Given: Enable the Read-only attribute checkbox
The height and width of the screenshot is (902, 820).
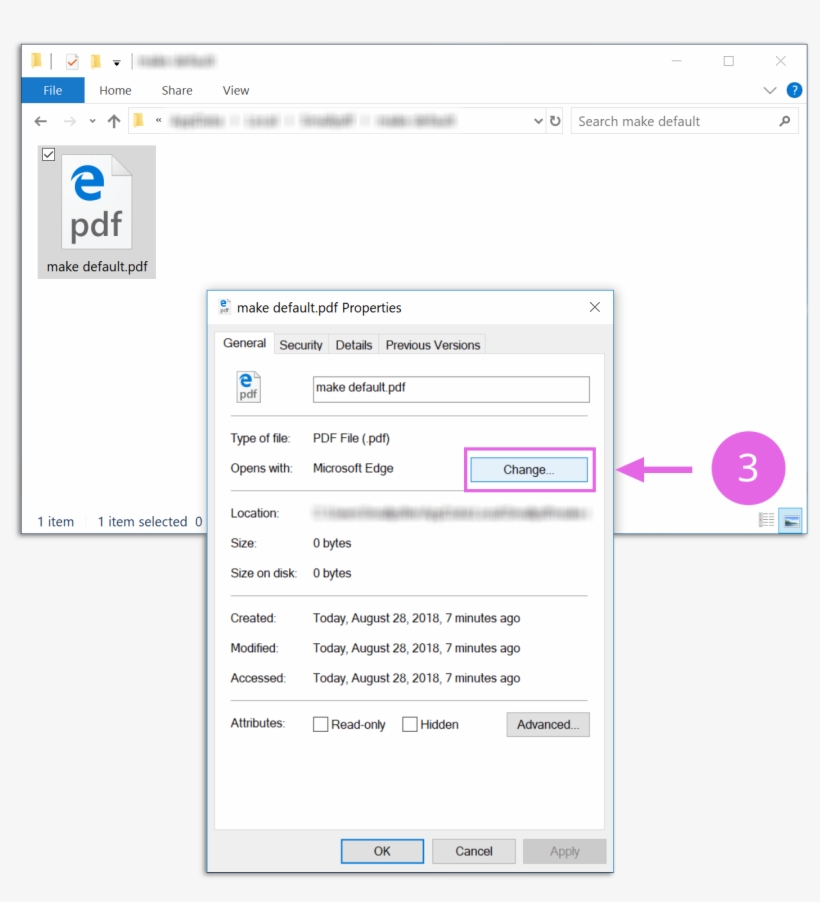Looking at the screenshot, I should 321,724.
